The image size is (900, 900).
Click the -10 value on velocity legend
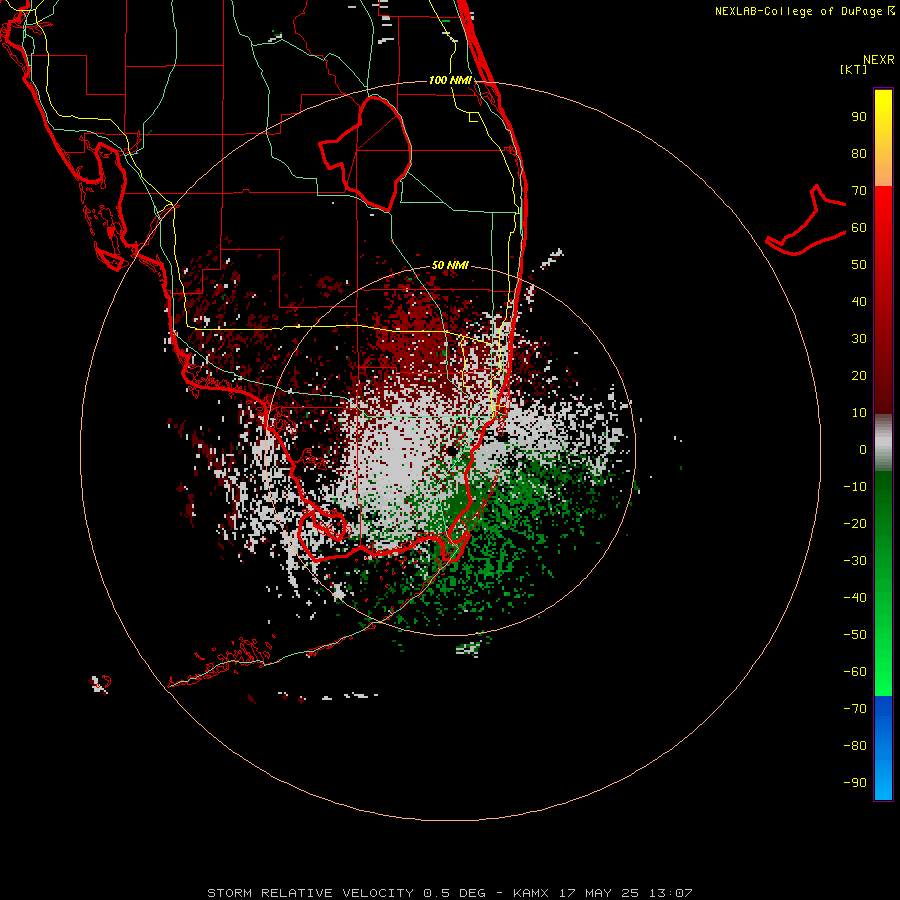pos(855,487)
